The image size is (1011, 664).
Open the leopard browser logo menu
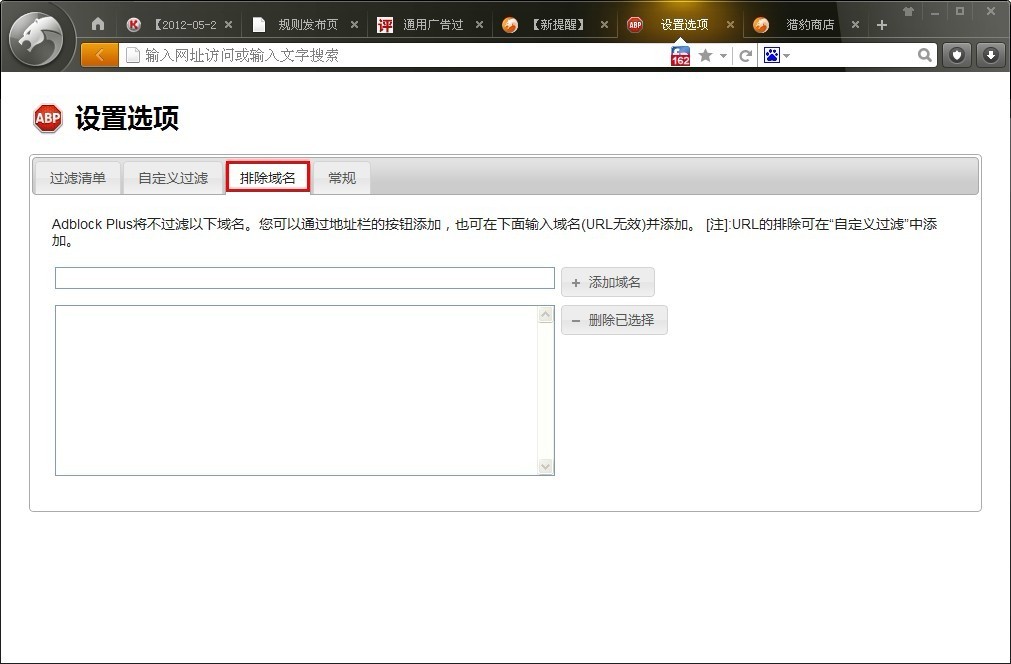pyautogui.click(x=39, y=38)
